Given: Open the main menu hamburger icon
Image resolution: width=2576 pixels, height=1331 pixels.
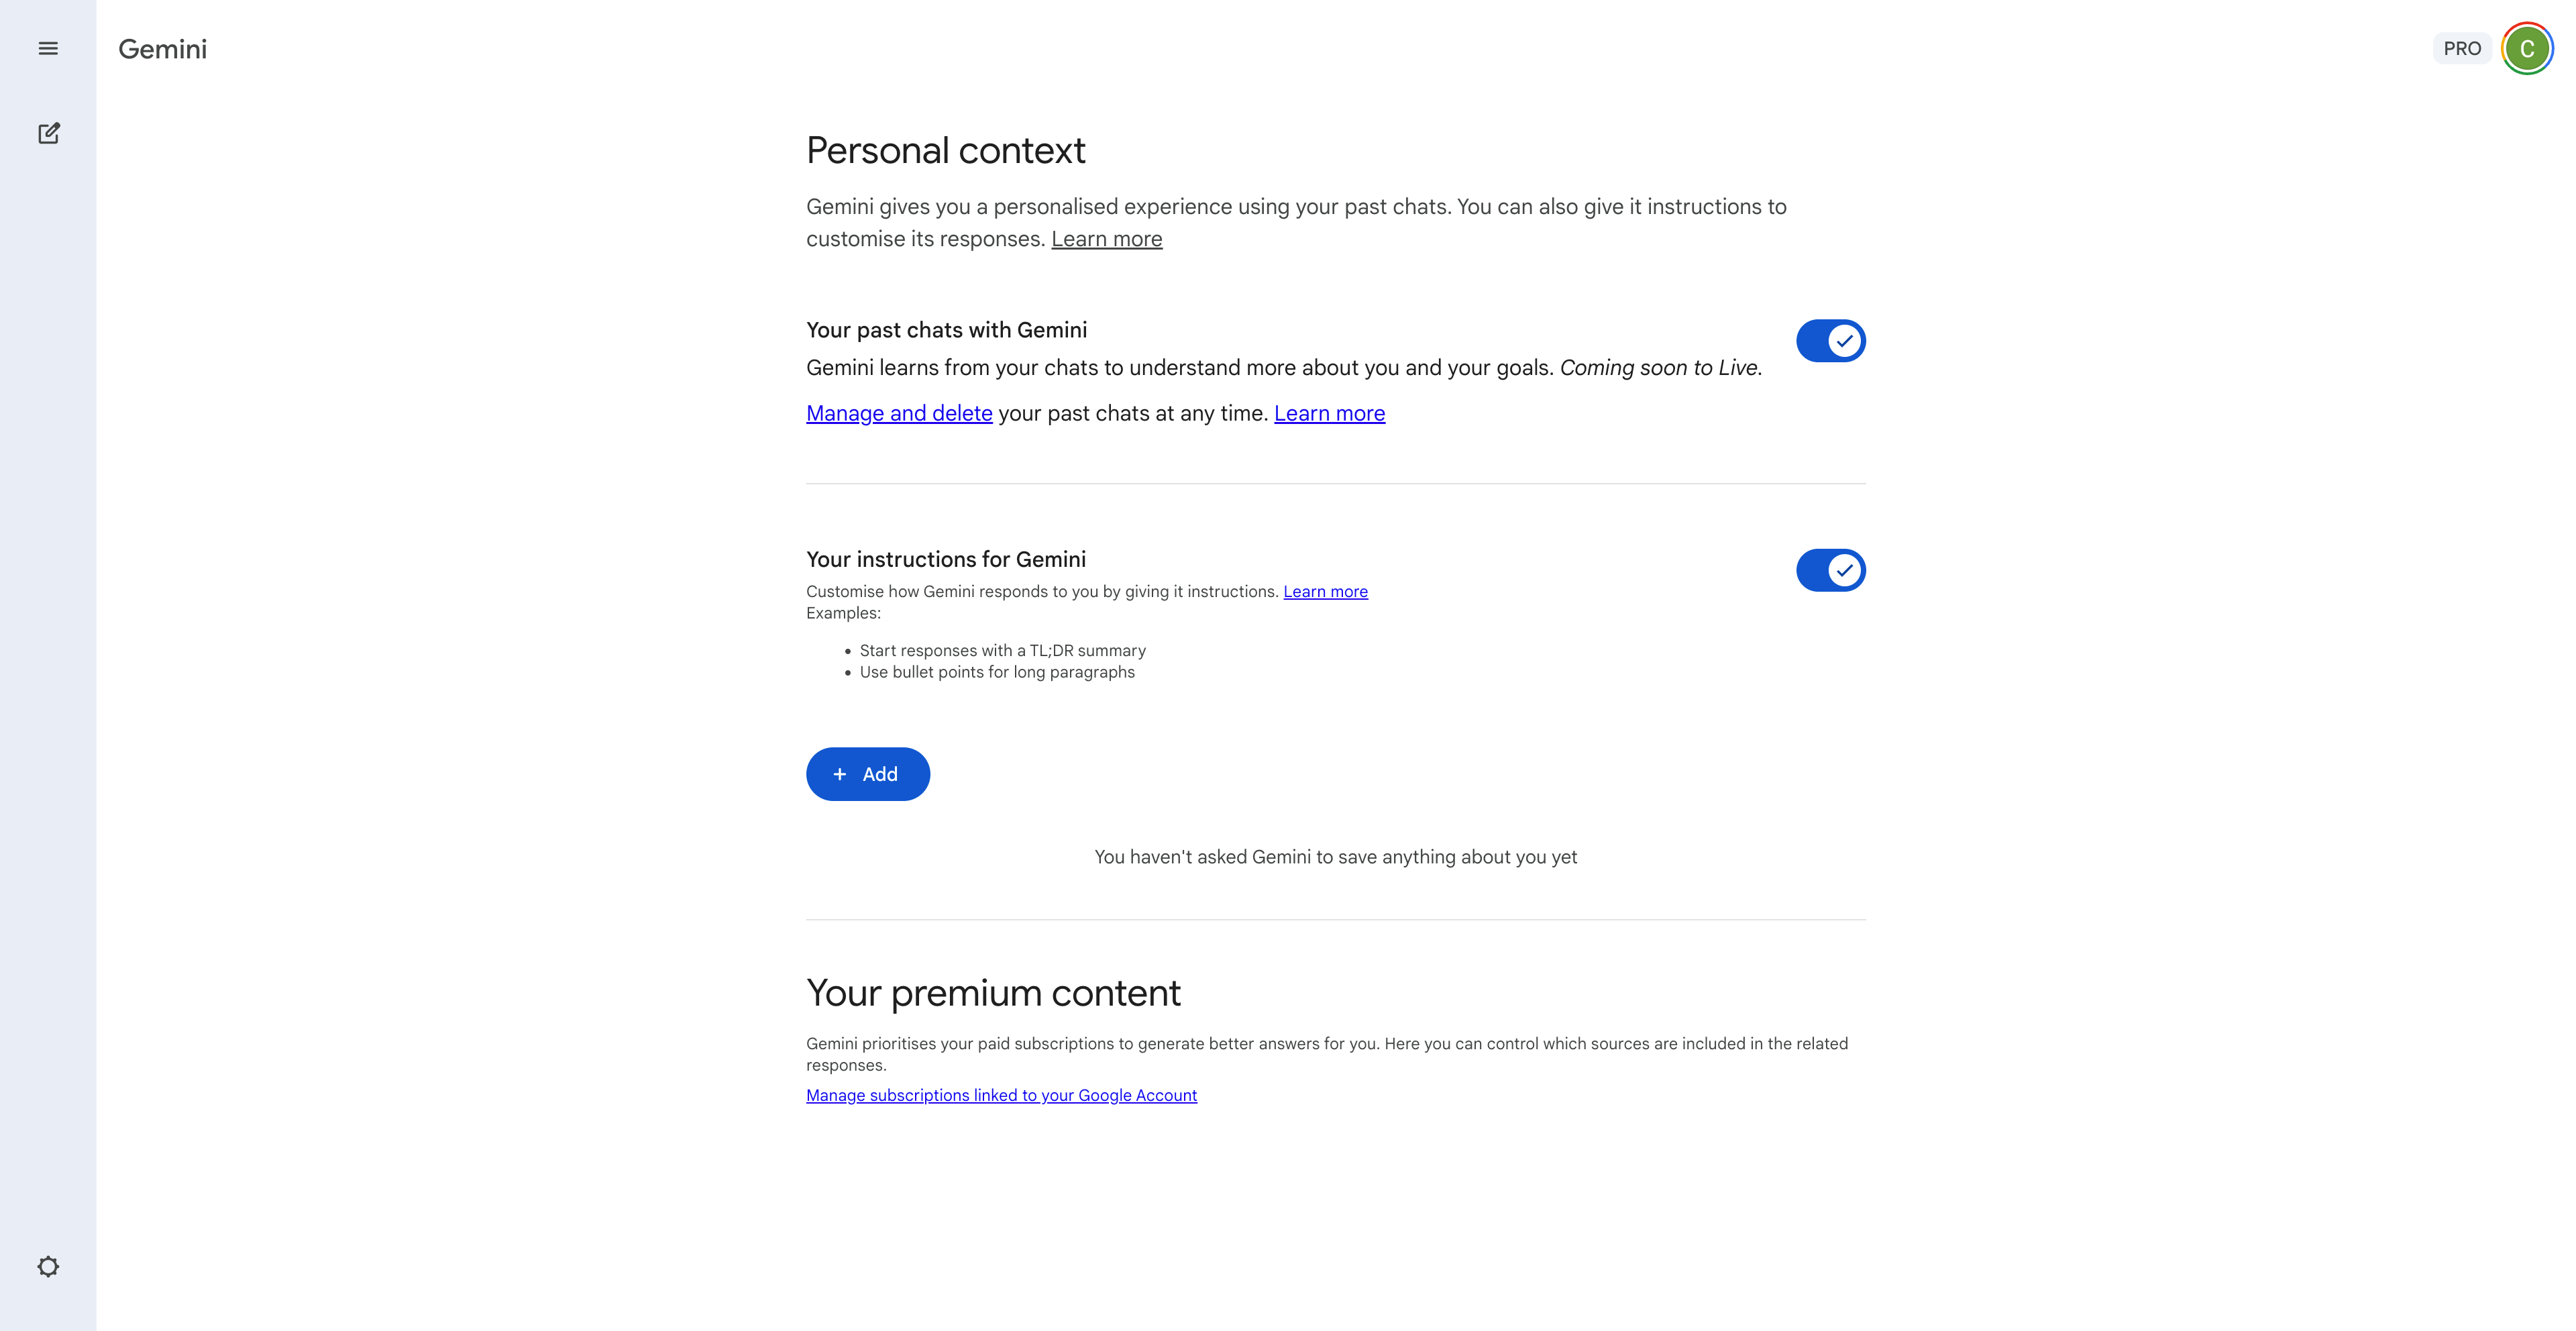Looking at the screenshot, I should [48, 49].
